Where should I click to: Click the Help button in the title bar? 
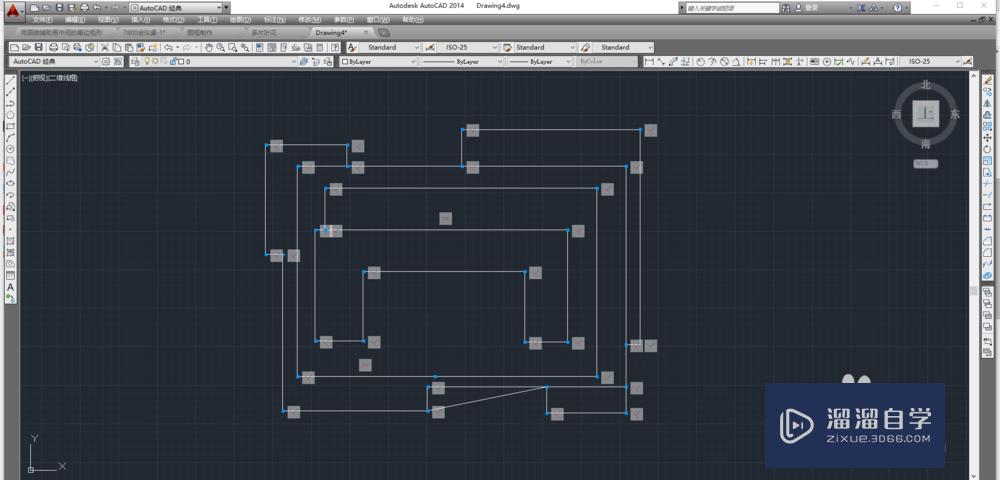(x=897, y=8)
